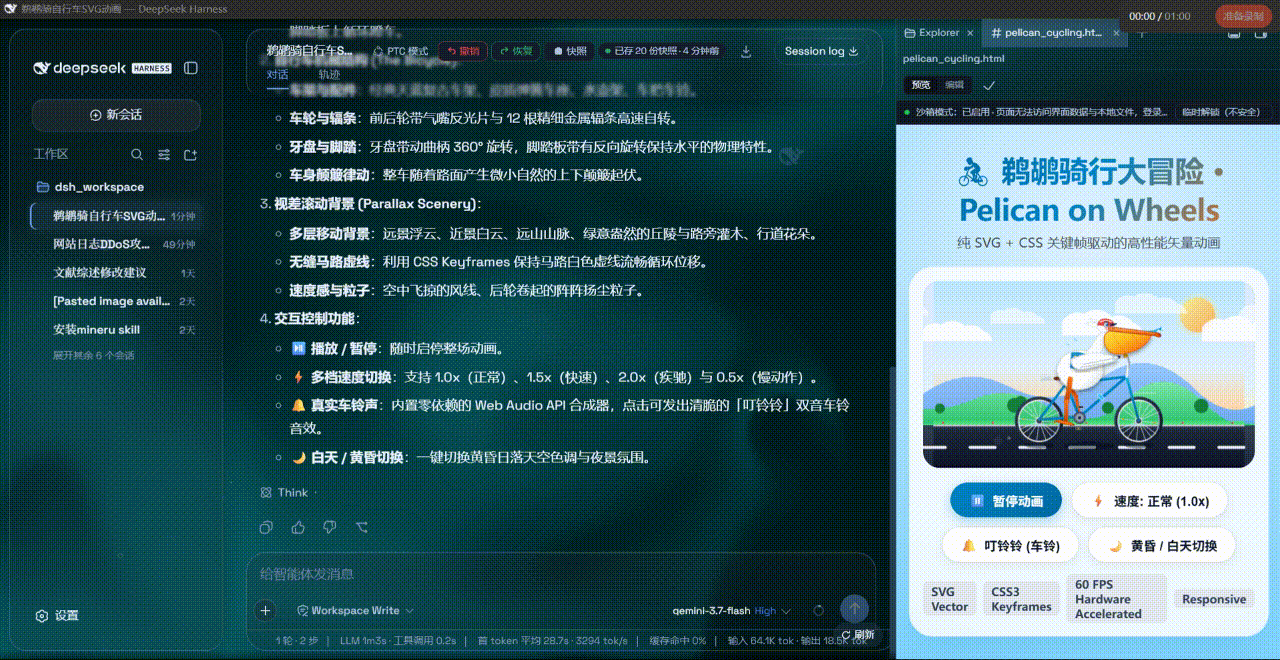Click the plus attachment button in composer
Viewport: 1280px width, 660px height.
click(265, 610)
